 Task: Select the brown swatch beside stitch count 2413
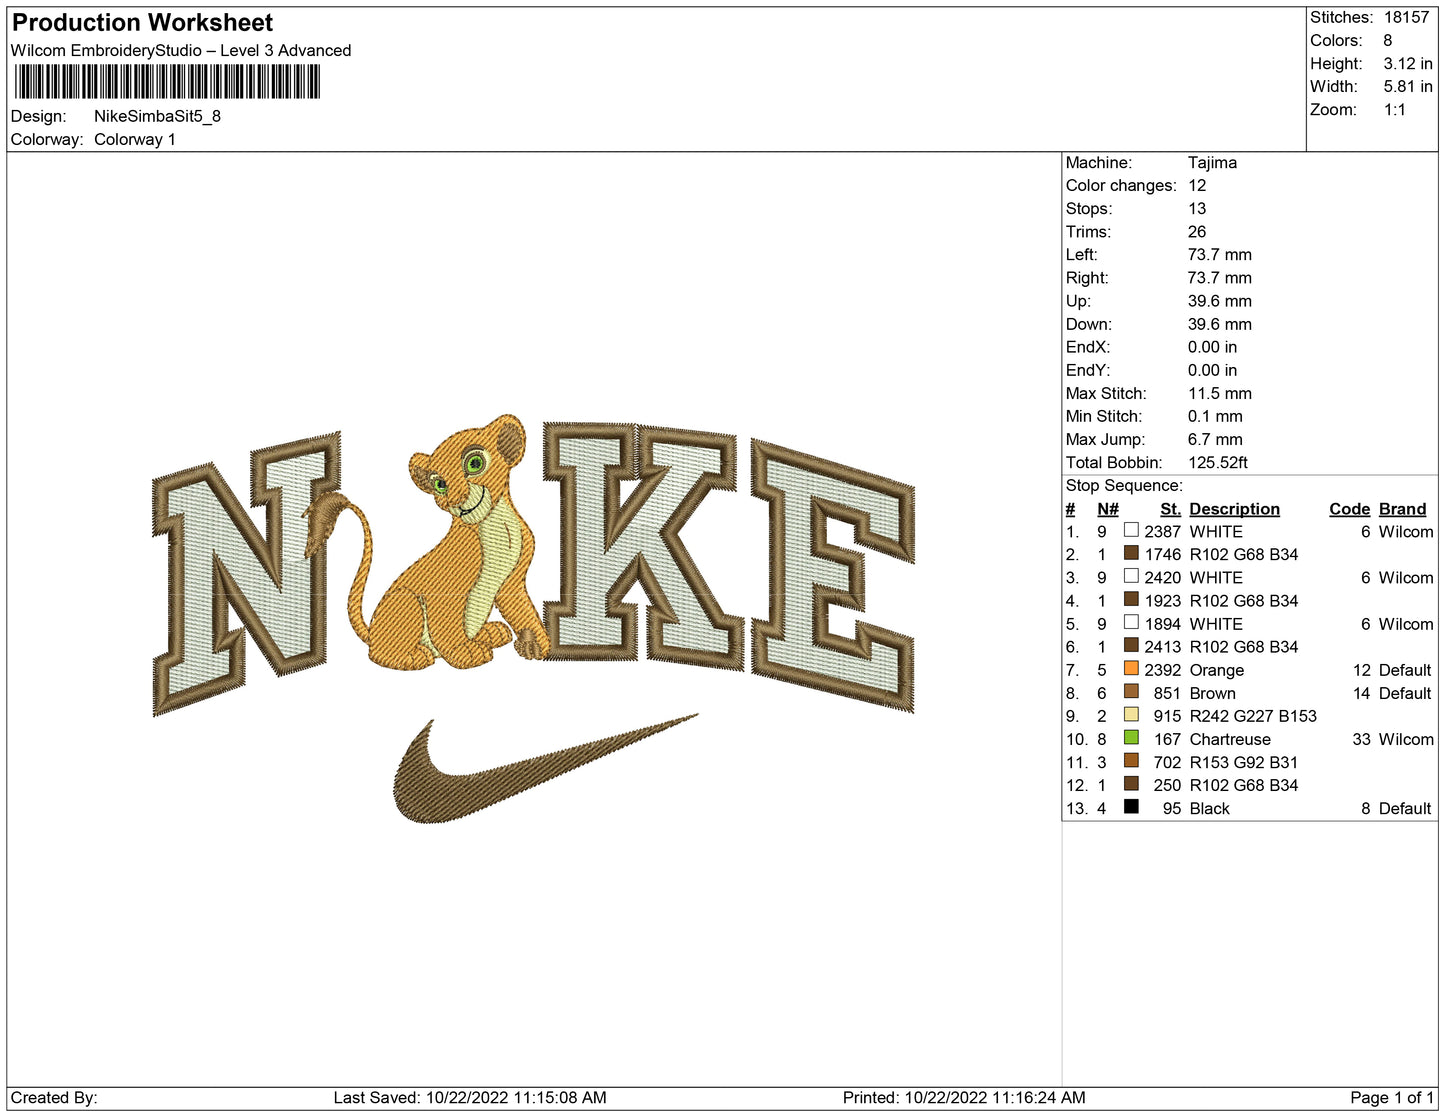[1131, 645]
